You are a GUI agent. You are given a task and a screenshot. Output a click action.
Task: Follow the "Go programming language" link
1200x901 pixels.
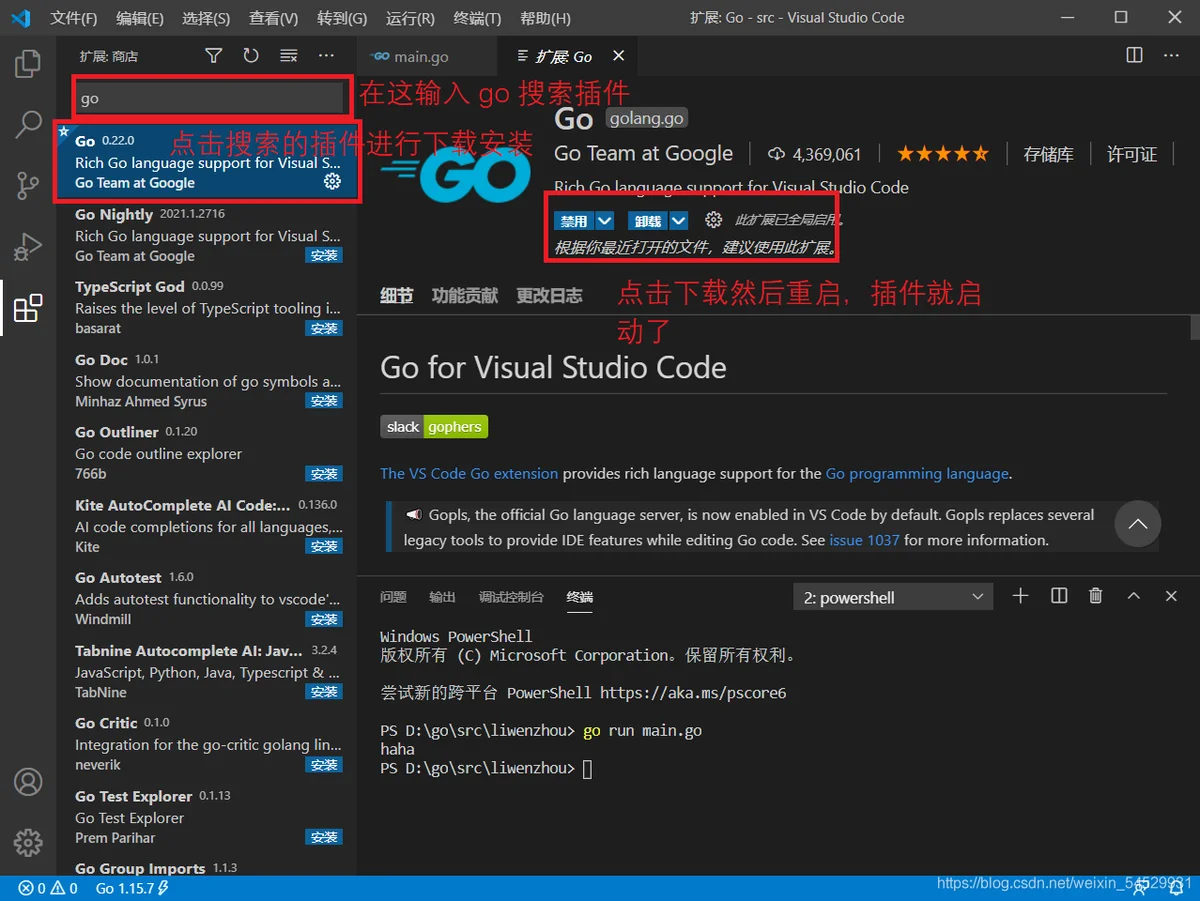pos(917,474)
